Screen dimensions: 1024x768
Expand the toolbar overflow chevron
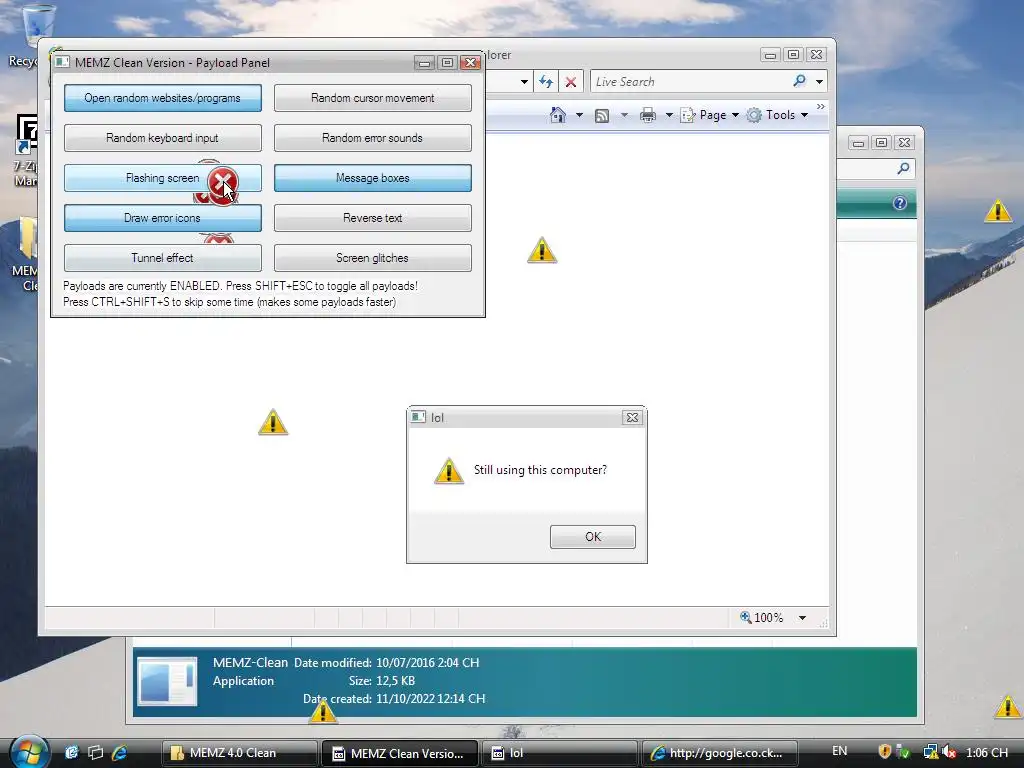[x=821, y=106]
